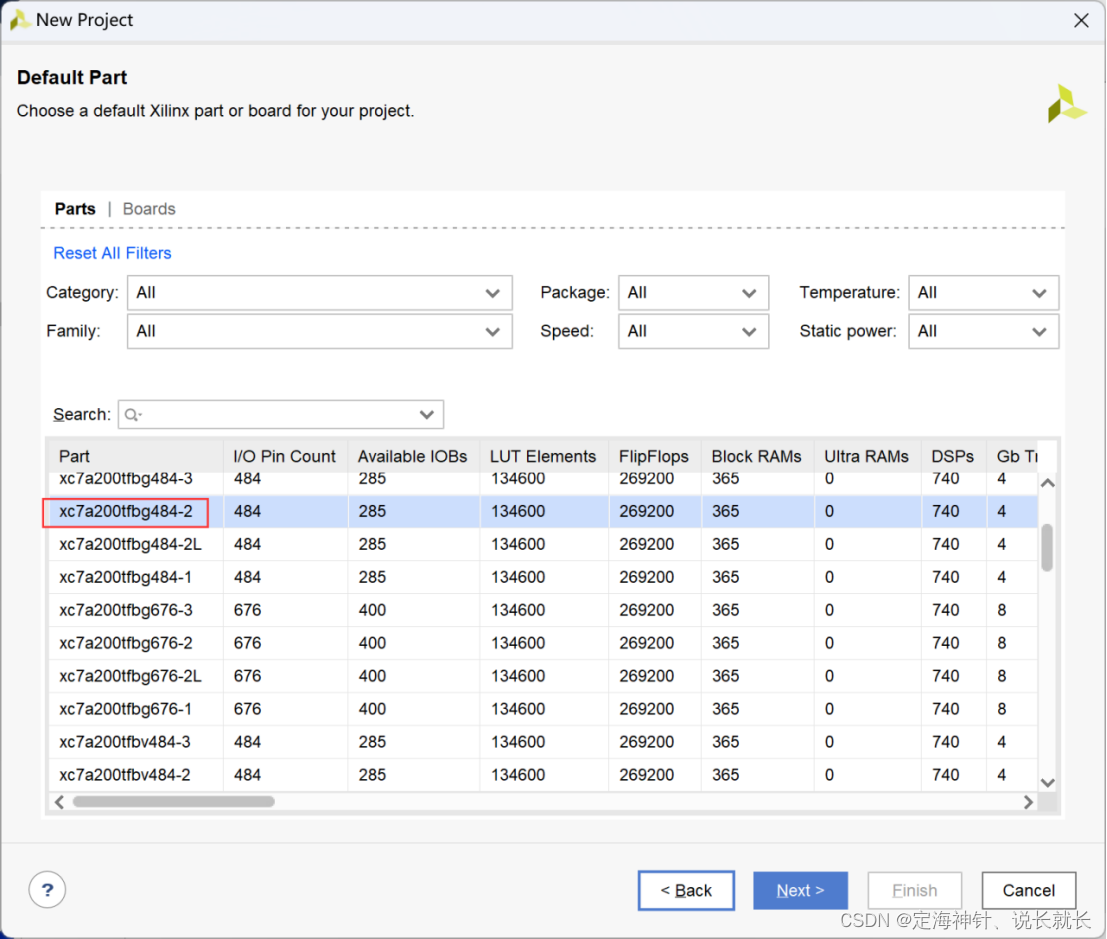Image resolution: width=1107 pixels, height=939 pixels.
Task: Select part xc7a200tfbv484-2
Action: point(125,775)
